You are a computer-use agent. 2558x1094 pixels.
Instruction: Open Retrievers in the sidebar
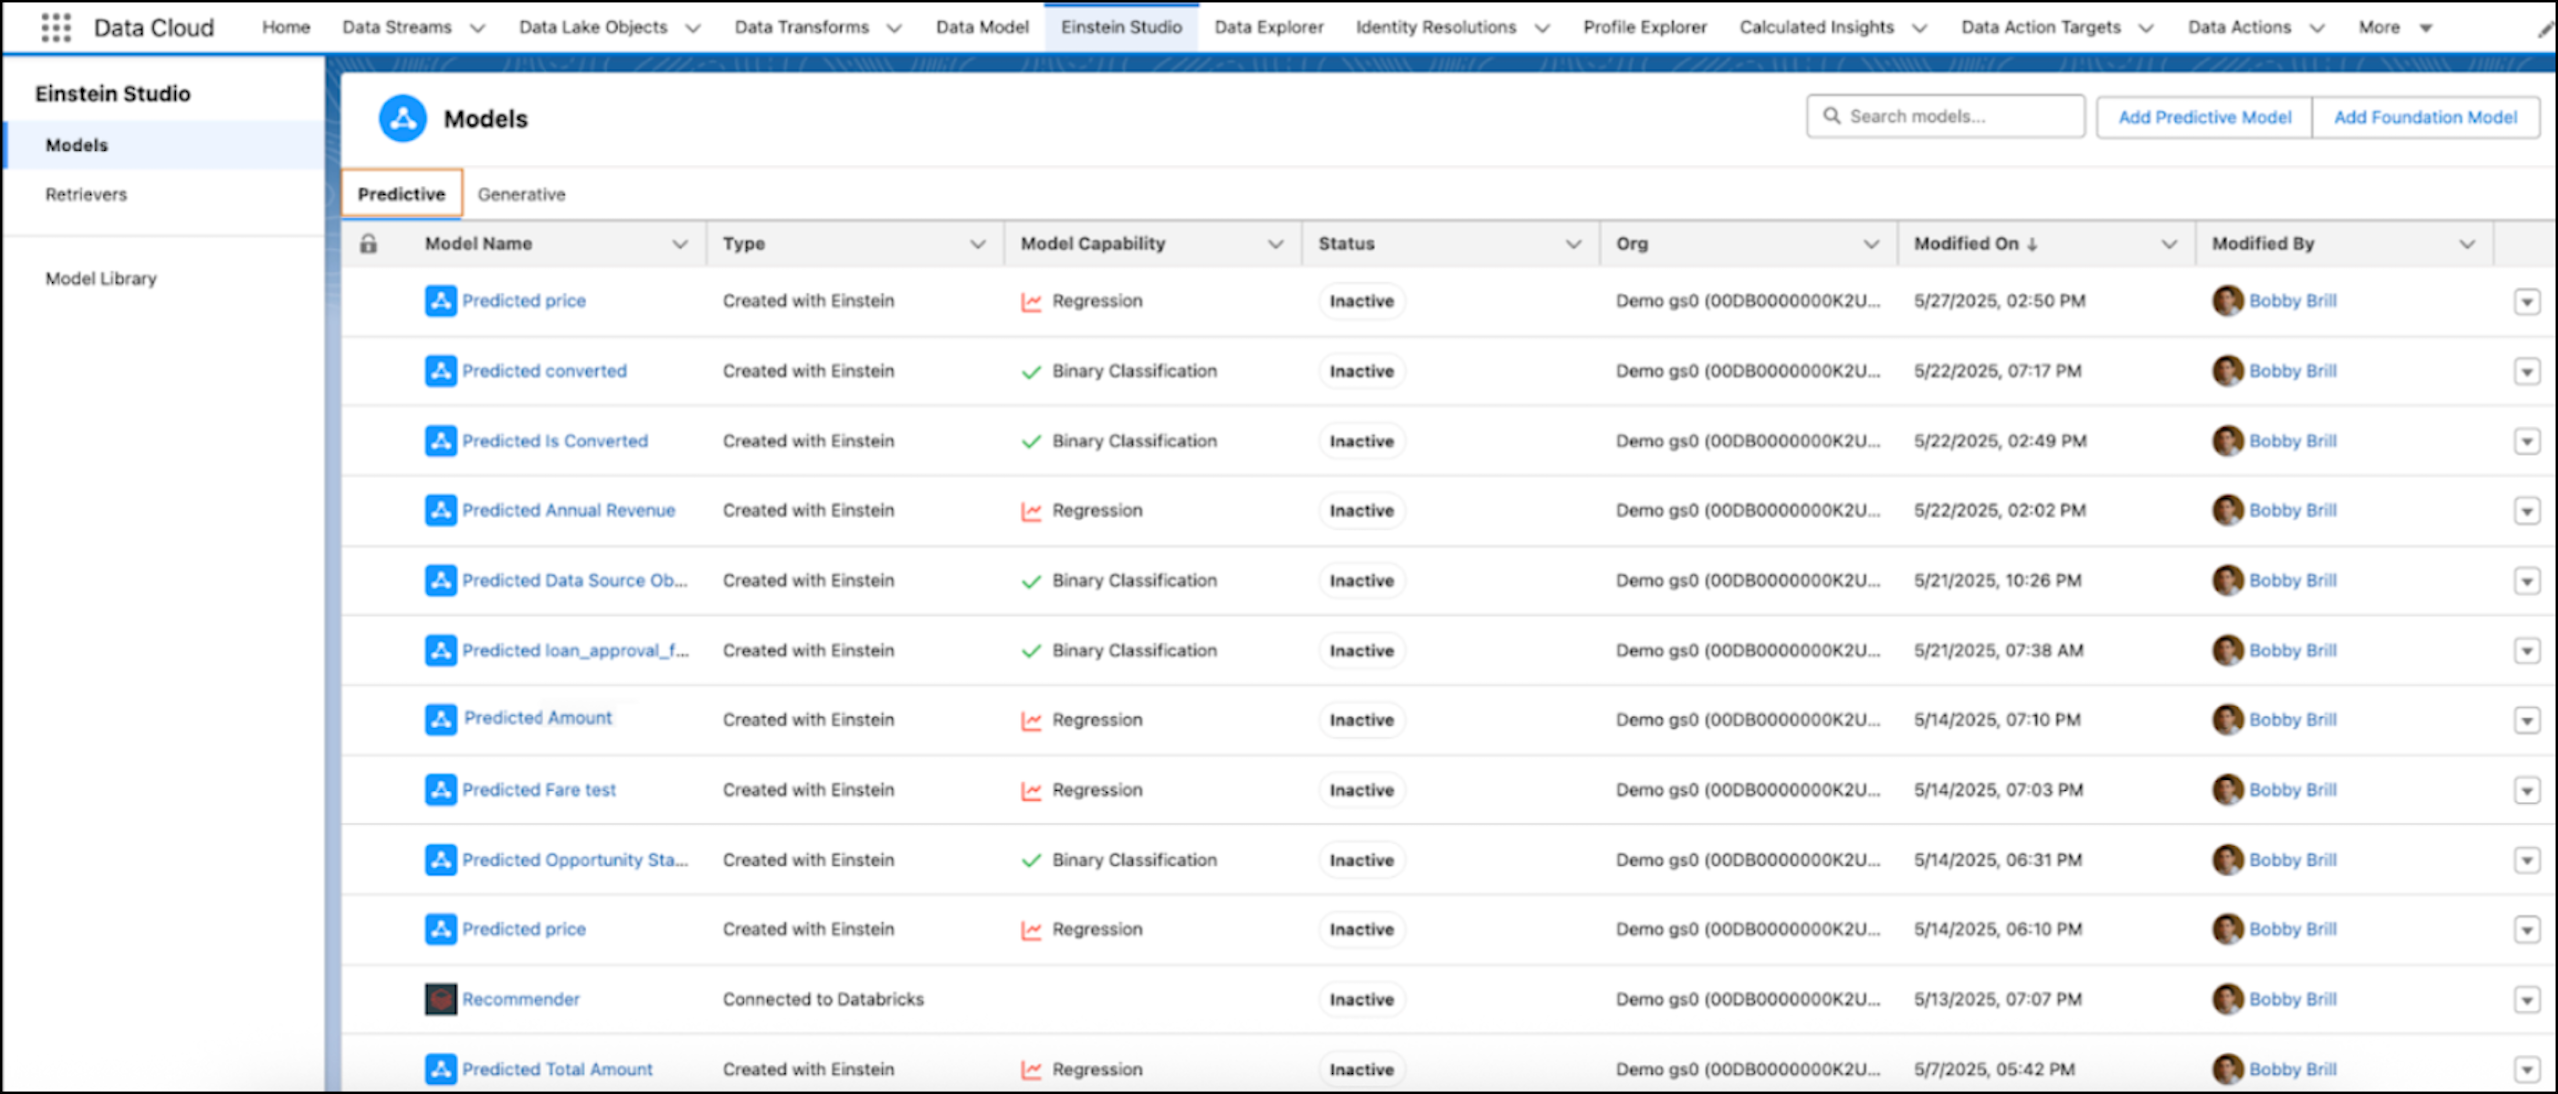tap(86, 194)
